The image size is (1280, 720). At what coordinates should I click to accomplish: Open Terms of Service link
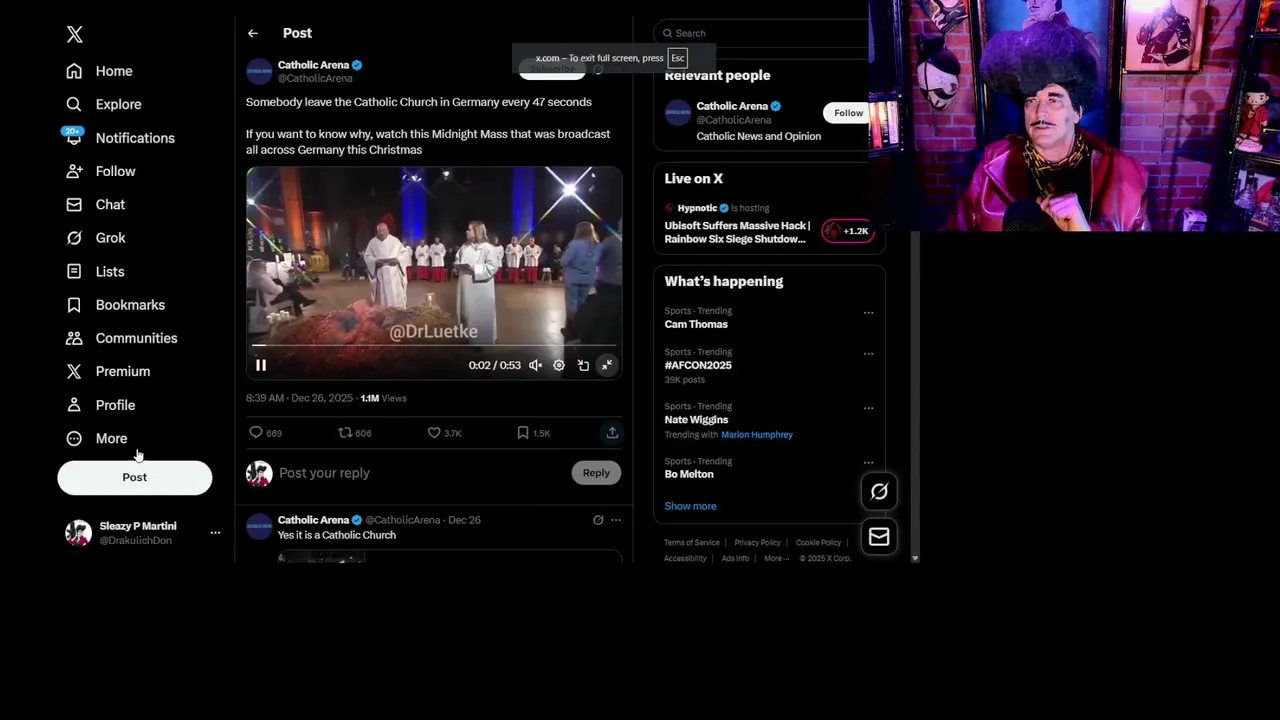[x=692, y=543]
